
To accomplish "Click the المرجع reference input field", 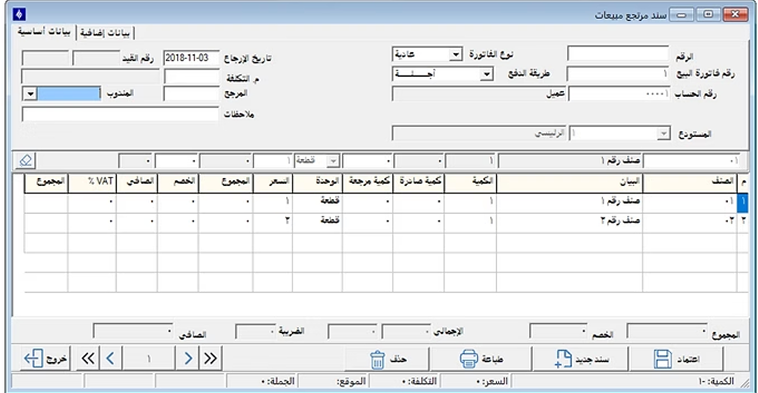I will pyautogui.click(x=191, y=94).
